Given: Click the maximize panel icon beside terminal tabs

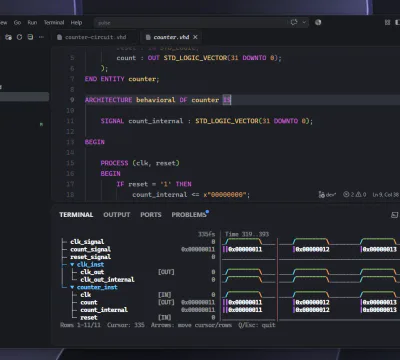Looking at the screenshot, I should click(394, 215).
